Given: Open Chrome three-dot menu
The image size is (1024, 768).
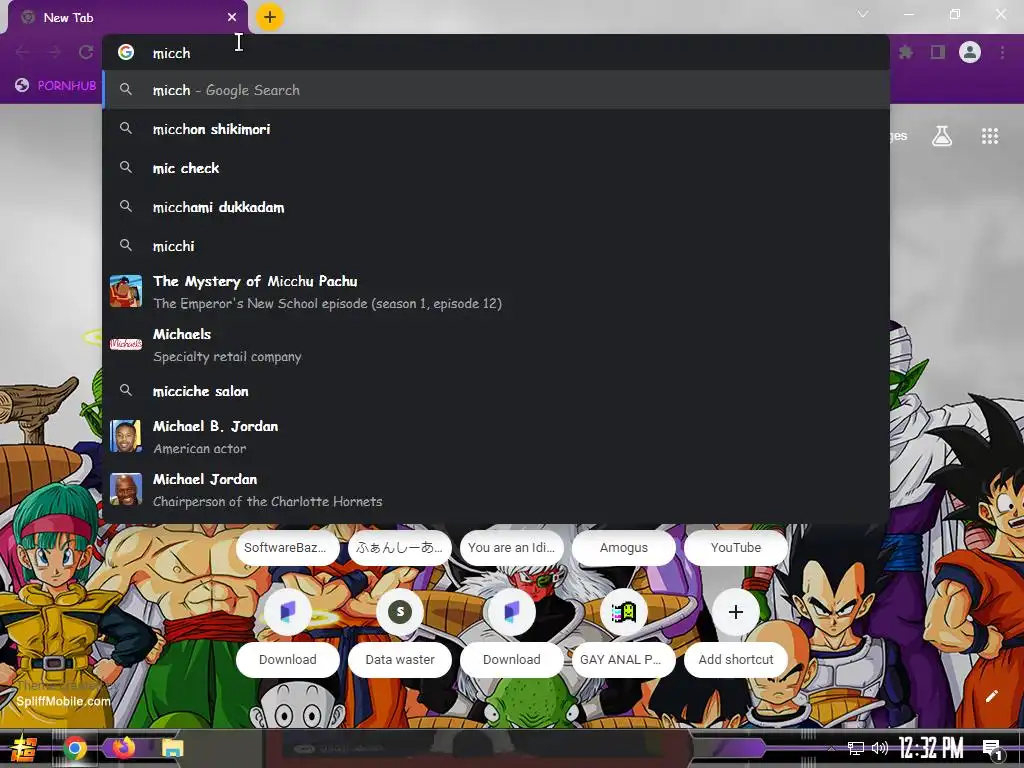Looking at the screenshot, I should [1002, 52].
